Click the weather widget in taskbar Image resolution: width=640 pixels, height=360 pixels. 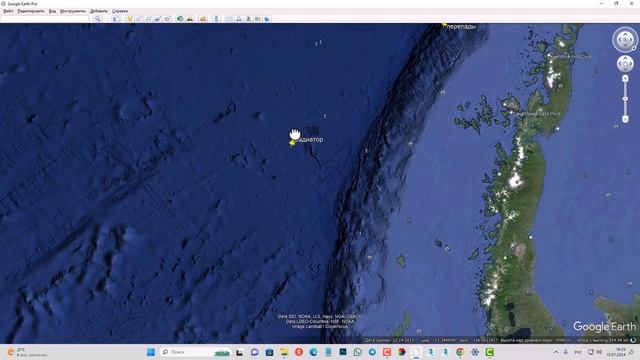click(27, 352)
